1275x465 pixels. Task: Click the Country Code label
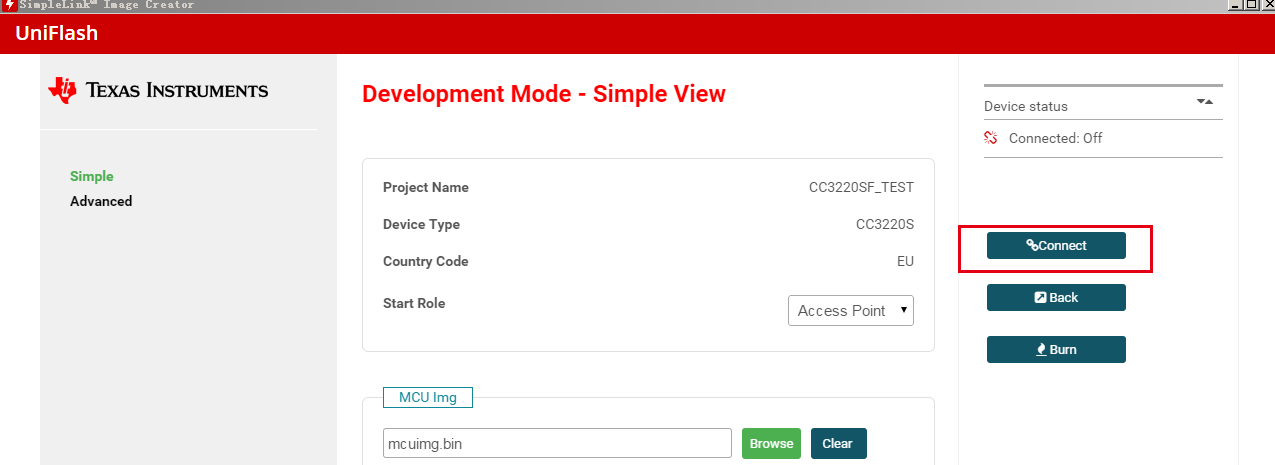[x=426, y=261]
